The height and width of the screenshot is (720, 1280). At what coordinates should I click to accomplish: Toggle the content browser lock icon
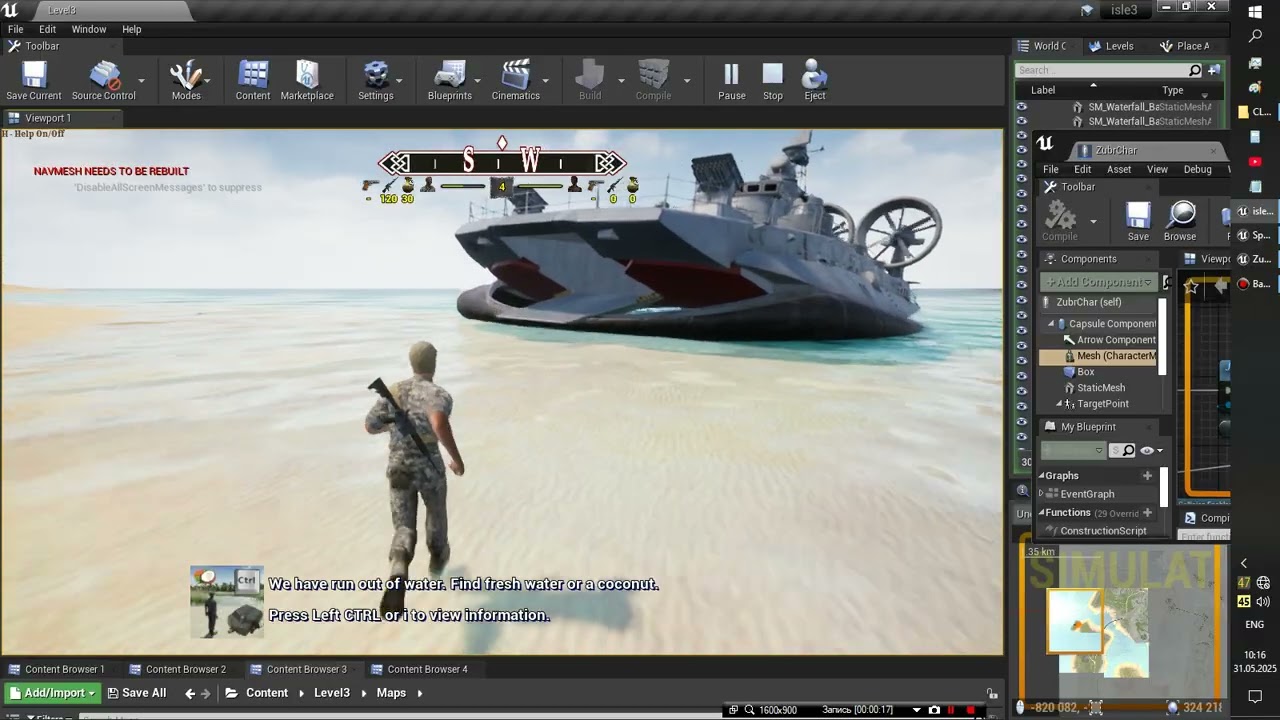pyautogui.click(x=992, y=693)
